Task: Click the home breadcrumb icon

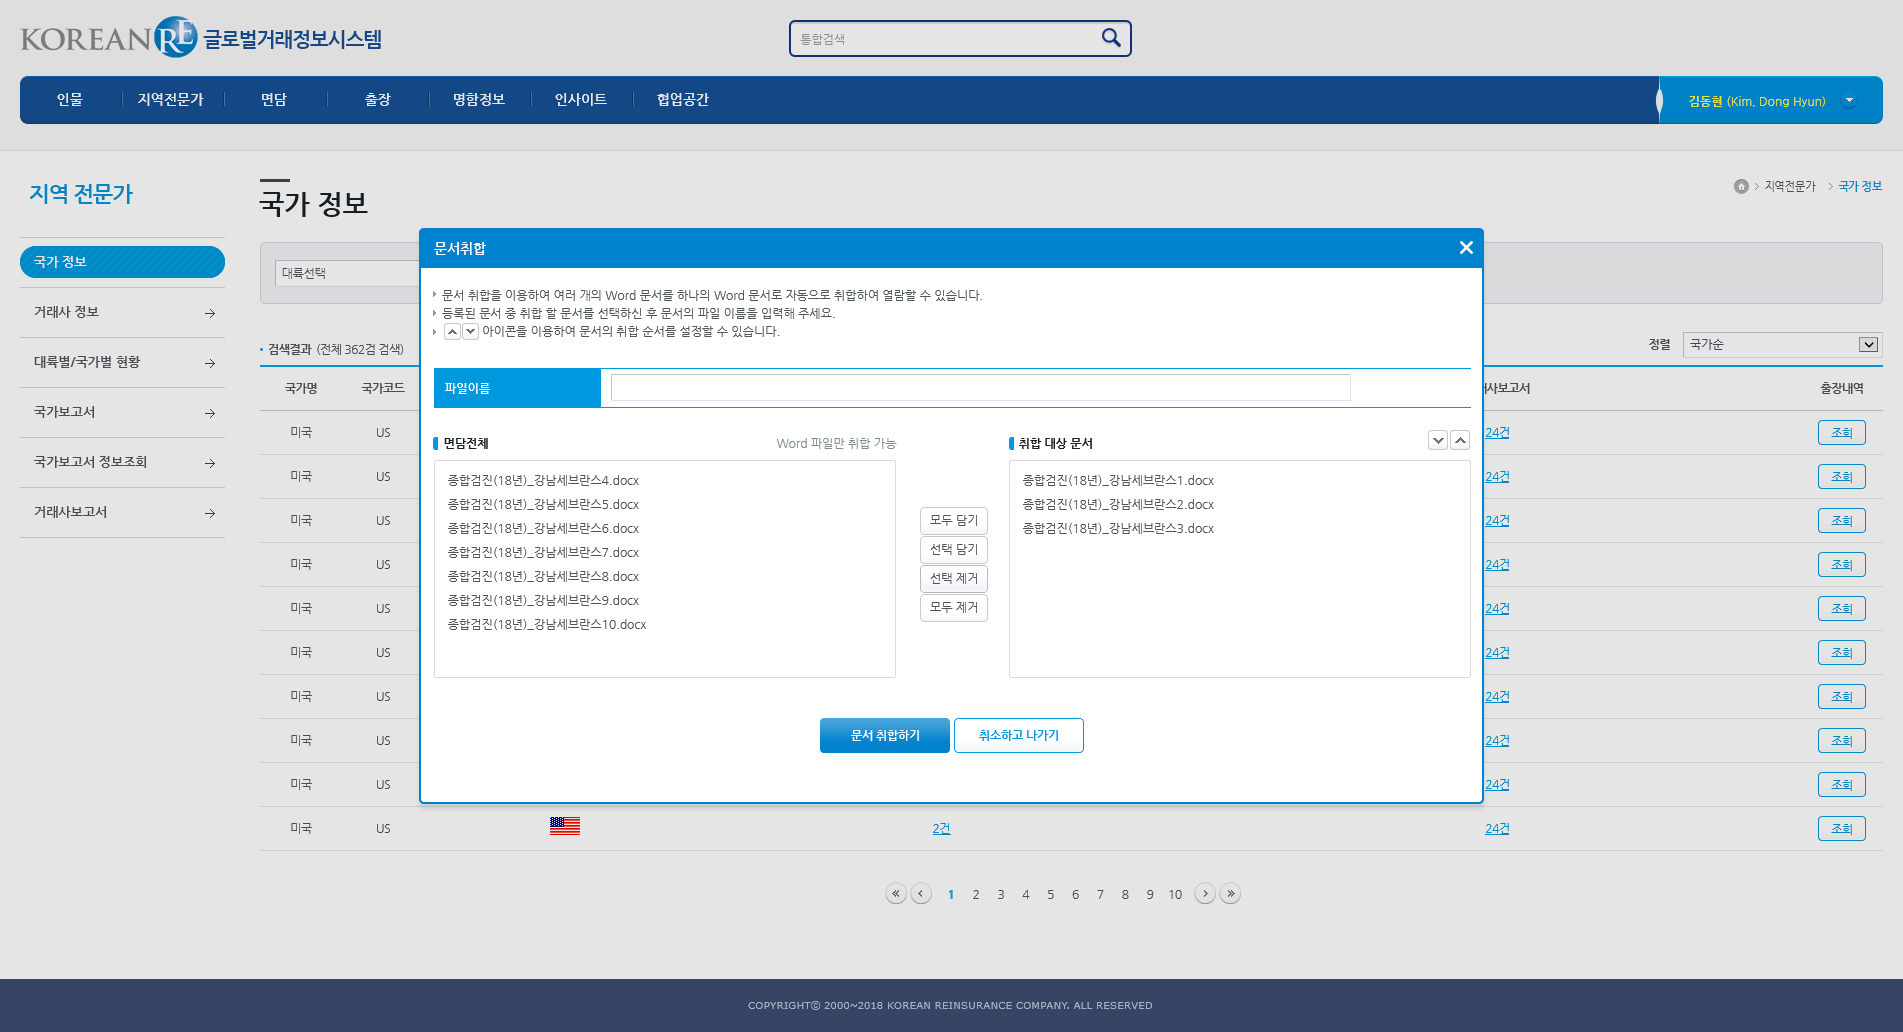Action: [x=1741, y=187]
